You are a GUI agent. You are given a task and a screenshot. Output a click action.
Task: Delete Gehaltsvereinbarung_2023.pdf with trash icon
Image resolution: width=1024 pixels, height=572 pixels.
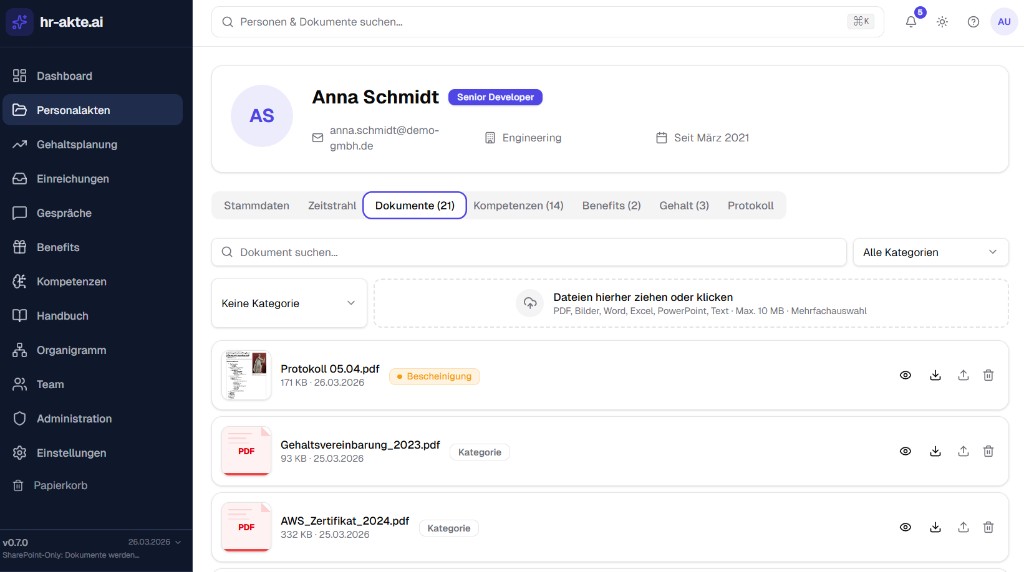[x=988, y=451]
